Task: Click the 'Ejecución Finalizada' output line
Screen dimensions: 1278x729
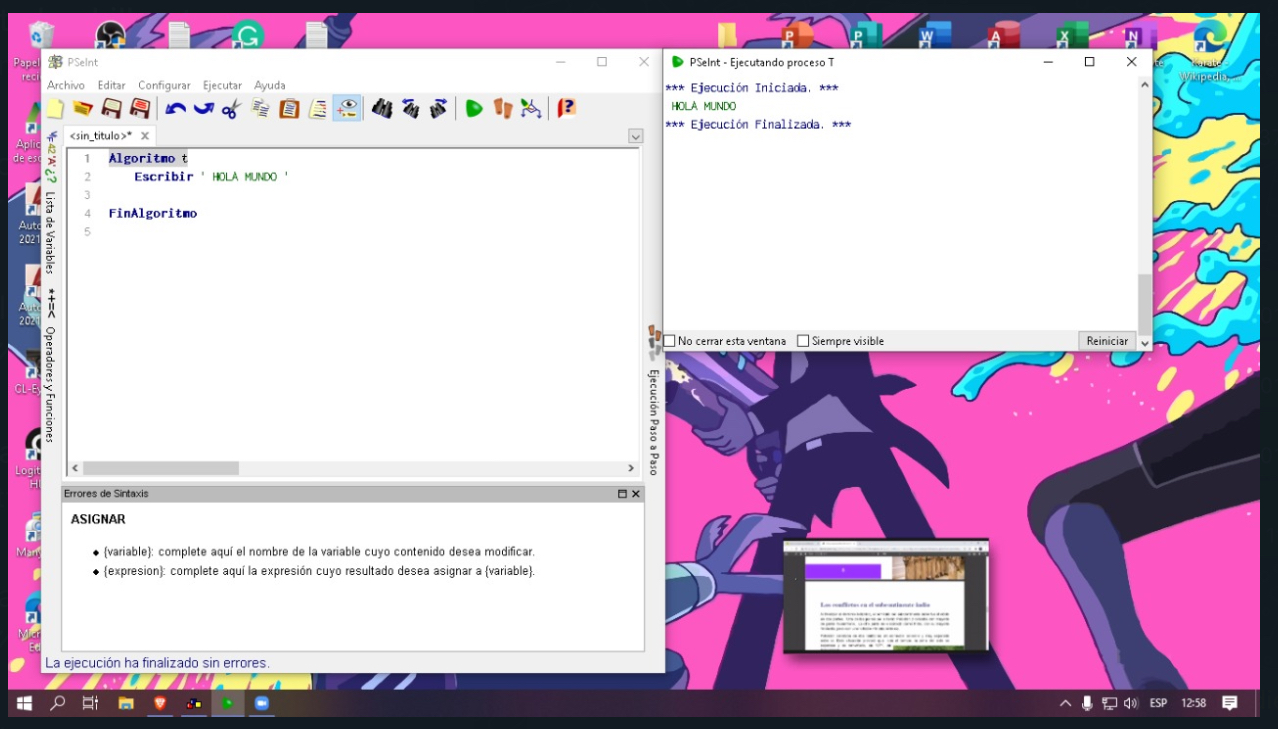Action: point(758,125)
